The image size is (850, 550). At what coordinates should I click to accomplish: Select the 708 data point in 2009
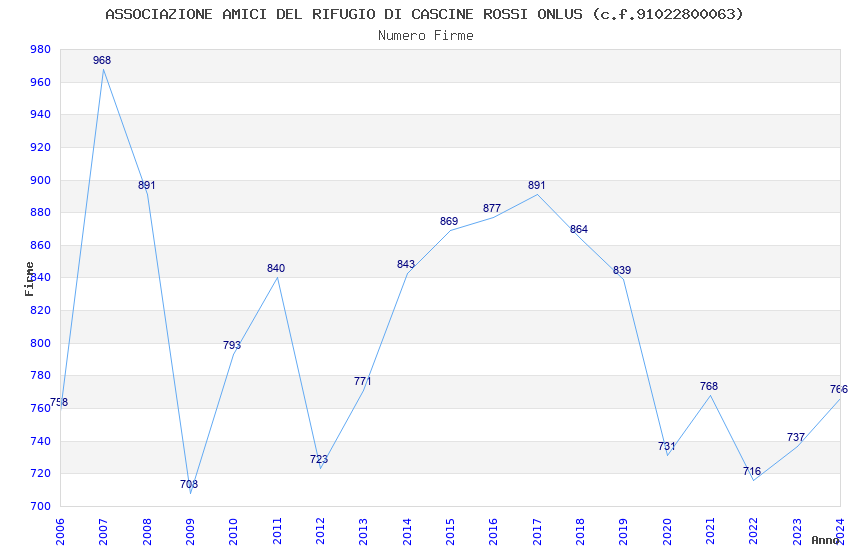189,484
